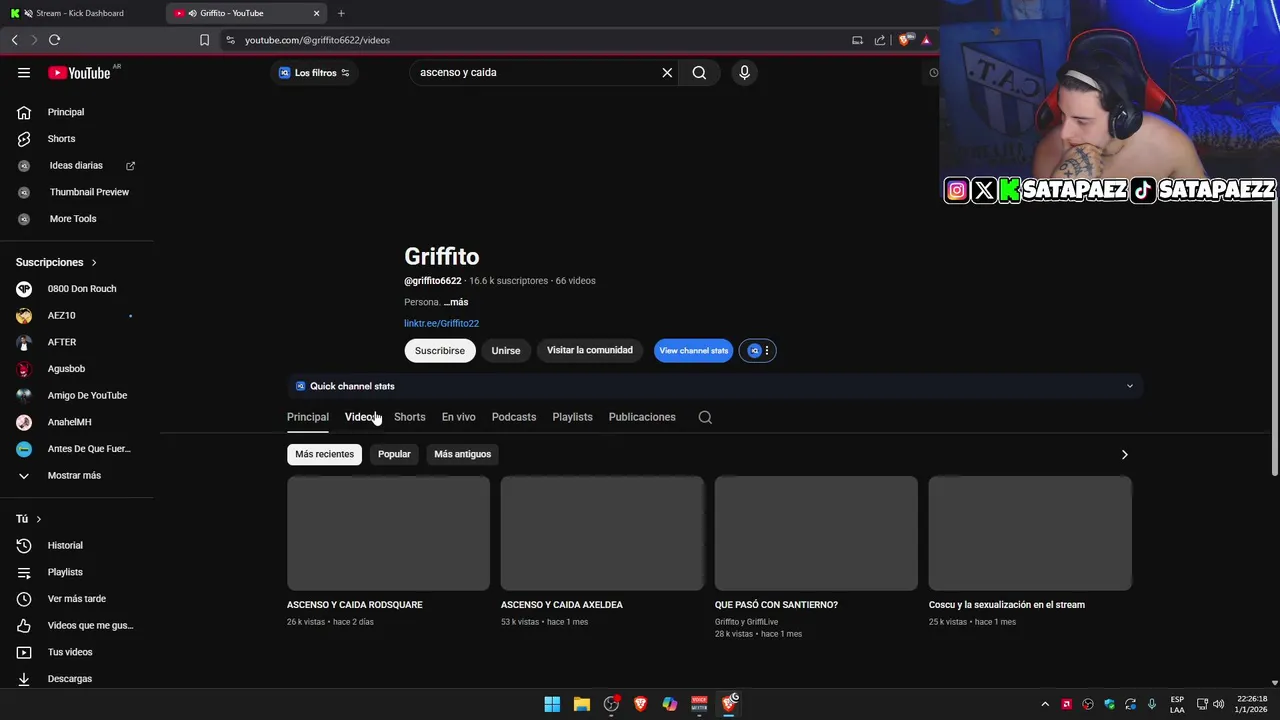Open Shorts in the left sidebar
This screenshot has width=1280, height=720.
tap(61, 139)
